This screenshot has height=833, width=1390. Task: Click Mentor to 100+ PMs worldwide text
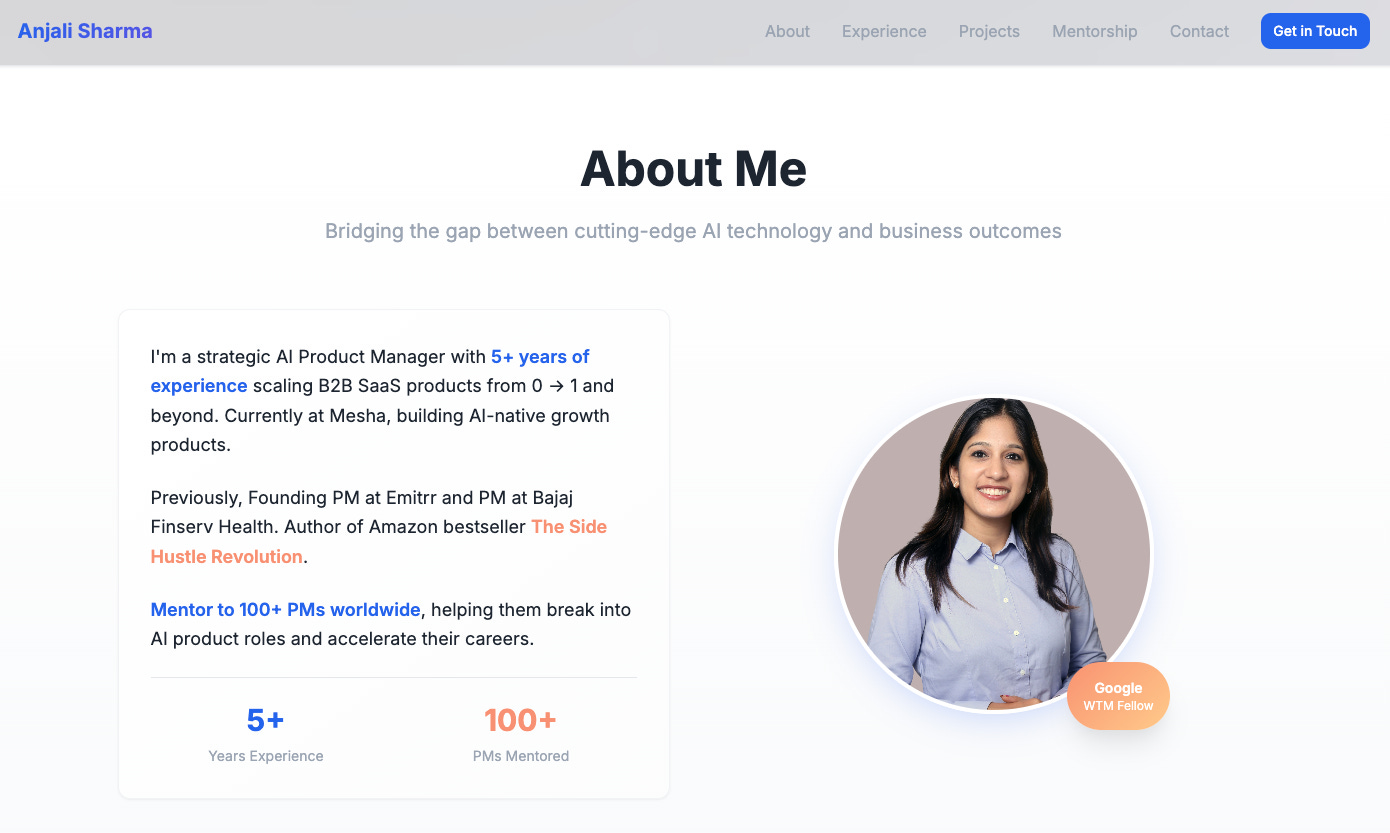pos(286,609)
